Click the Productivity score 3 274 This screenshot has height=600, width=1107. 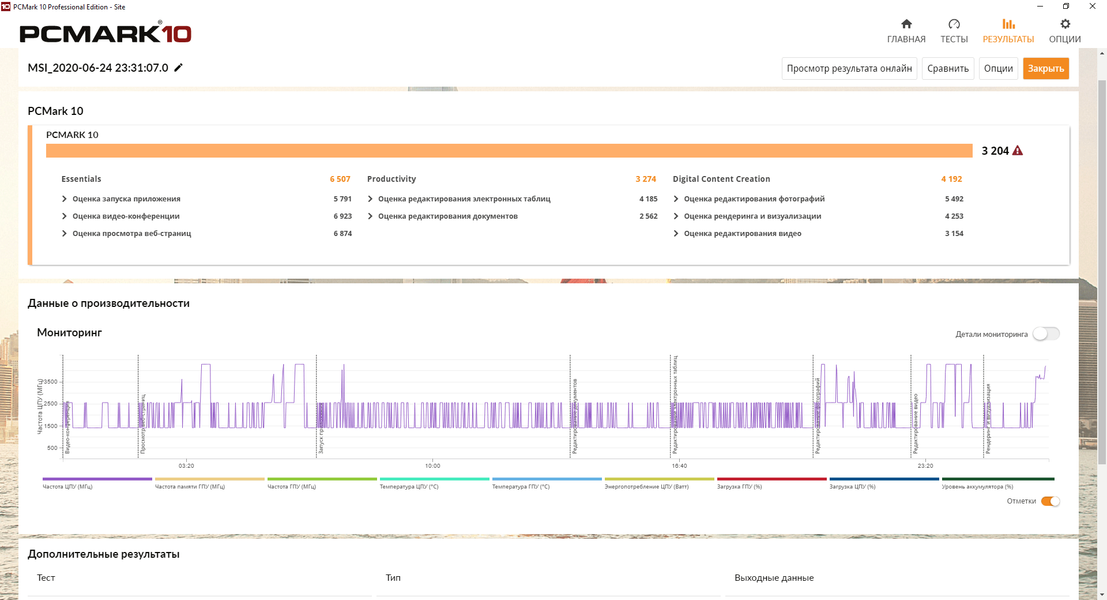pos(645,179)
